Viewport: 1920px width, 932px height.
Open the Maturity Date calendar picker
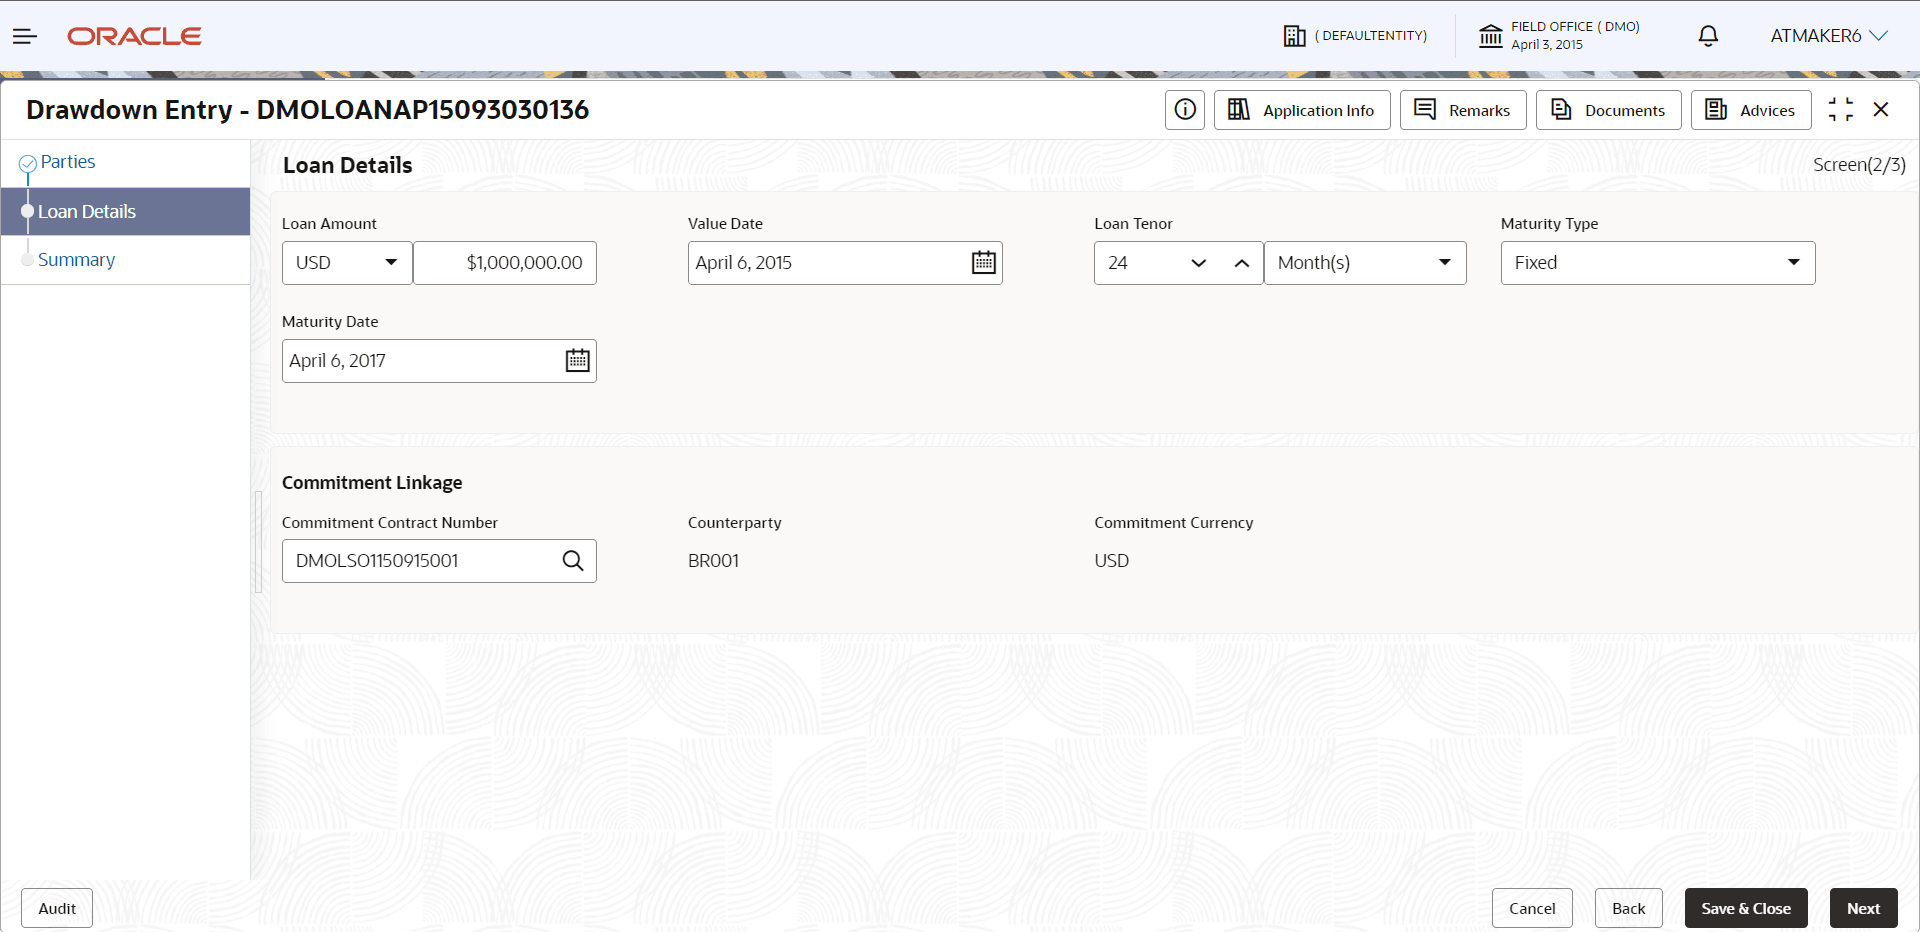[x=578, y=361]
